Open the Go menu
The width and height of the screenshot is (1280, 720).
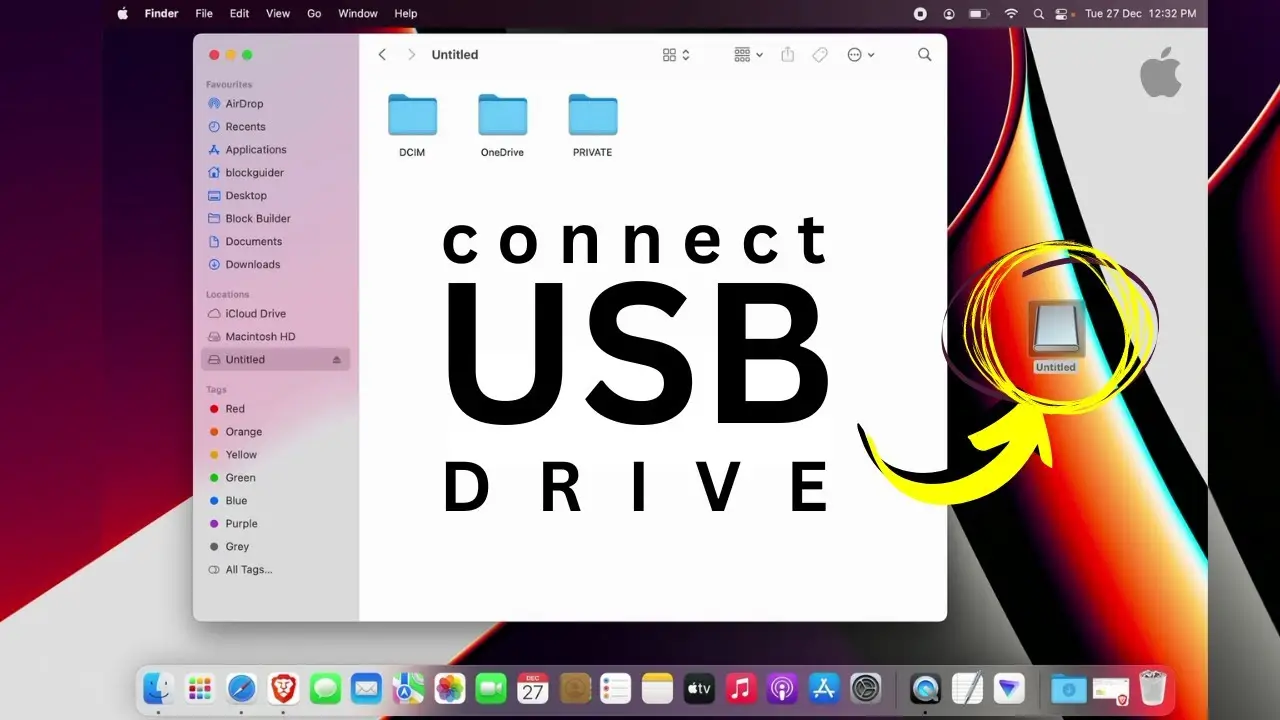pos(314,13)
